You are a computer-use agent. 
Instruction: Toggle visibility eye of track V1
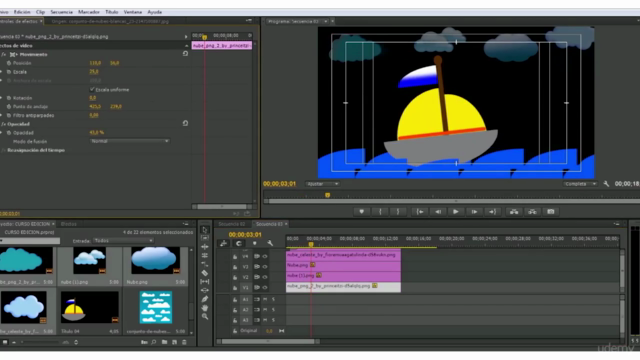pos(265,287)
